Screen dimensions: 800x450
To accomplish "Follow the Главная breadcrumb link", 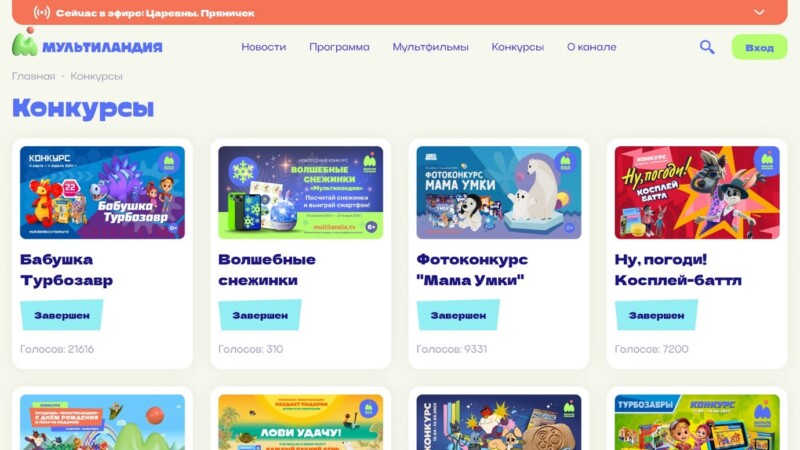I will click(34, 76).
